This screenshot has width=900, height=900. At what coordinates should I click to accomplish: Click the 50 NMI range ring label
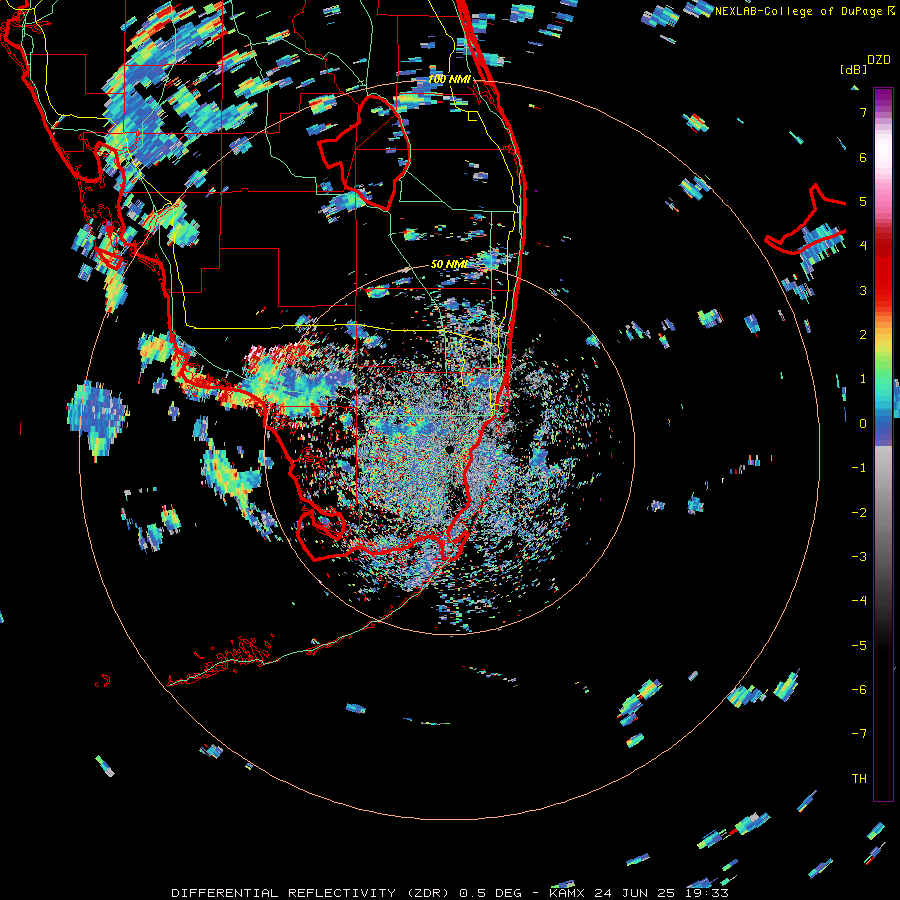click(x=449, y=264)
